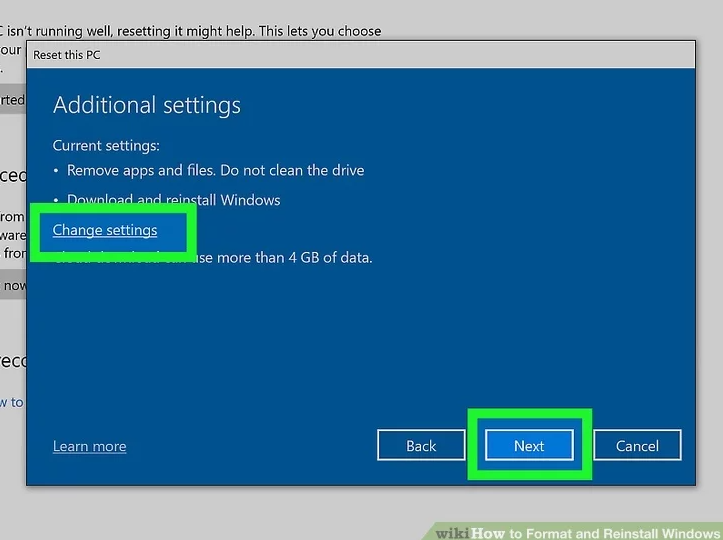Click the cut-off heading above the blue link
Screen dimensions: 723x540
tap(12, 360)
